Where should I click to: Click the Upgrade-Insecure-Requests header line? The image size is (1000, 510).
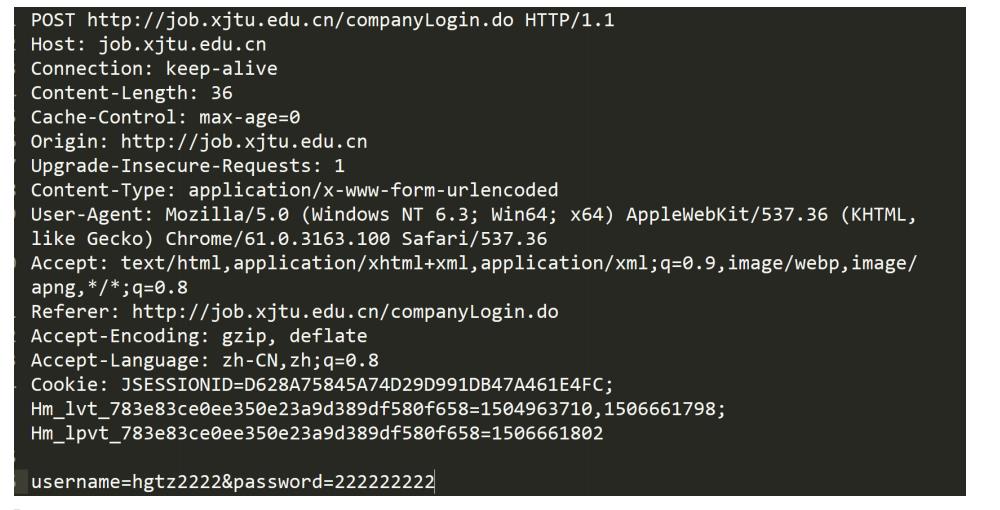tap(188, 166)
